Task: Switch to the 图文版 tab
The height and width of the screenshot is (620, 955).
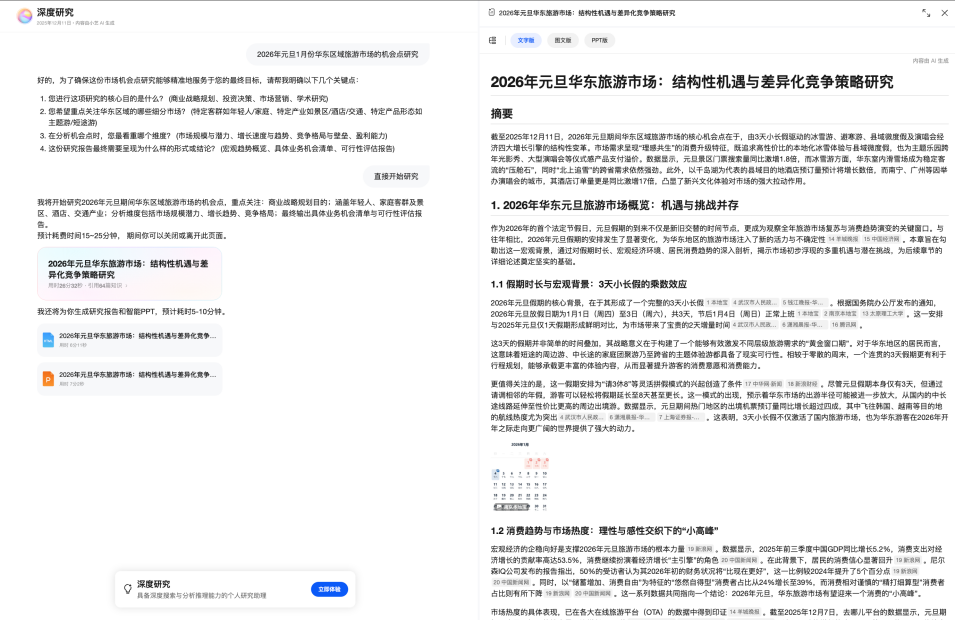Action: (x=562, y=40)
